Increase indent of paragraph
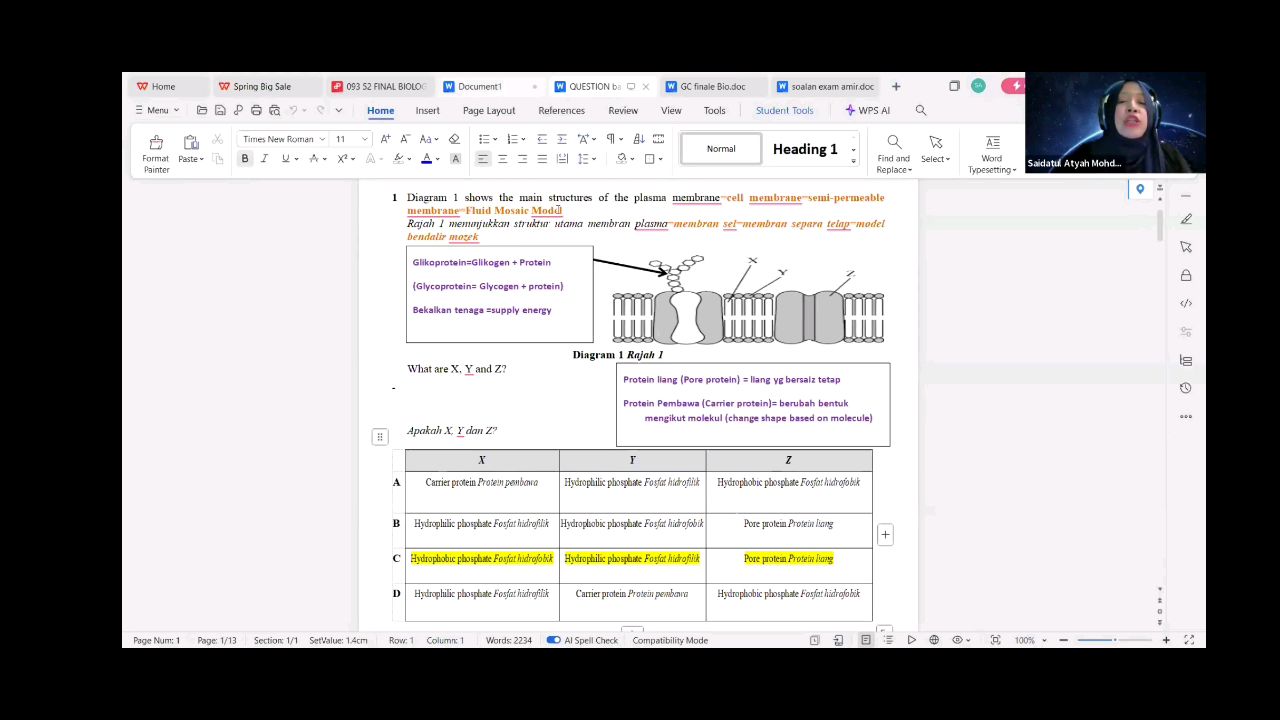Image resolution: width=1280 pixels, height=720 pixels. (561, 139)
